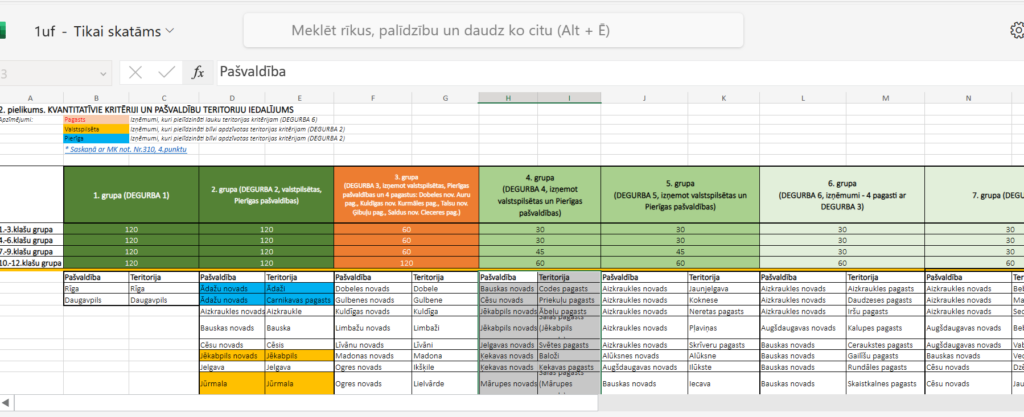
Task: Click the formula bar showing 'Pašvaldība'
Action: pyautogui.click(x=600, y=72)
